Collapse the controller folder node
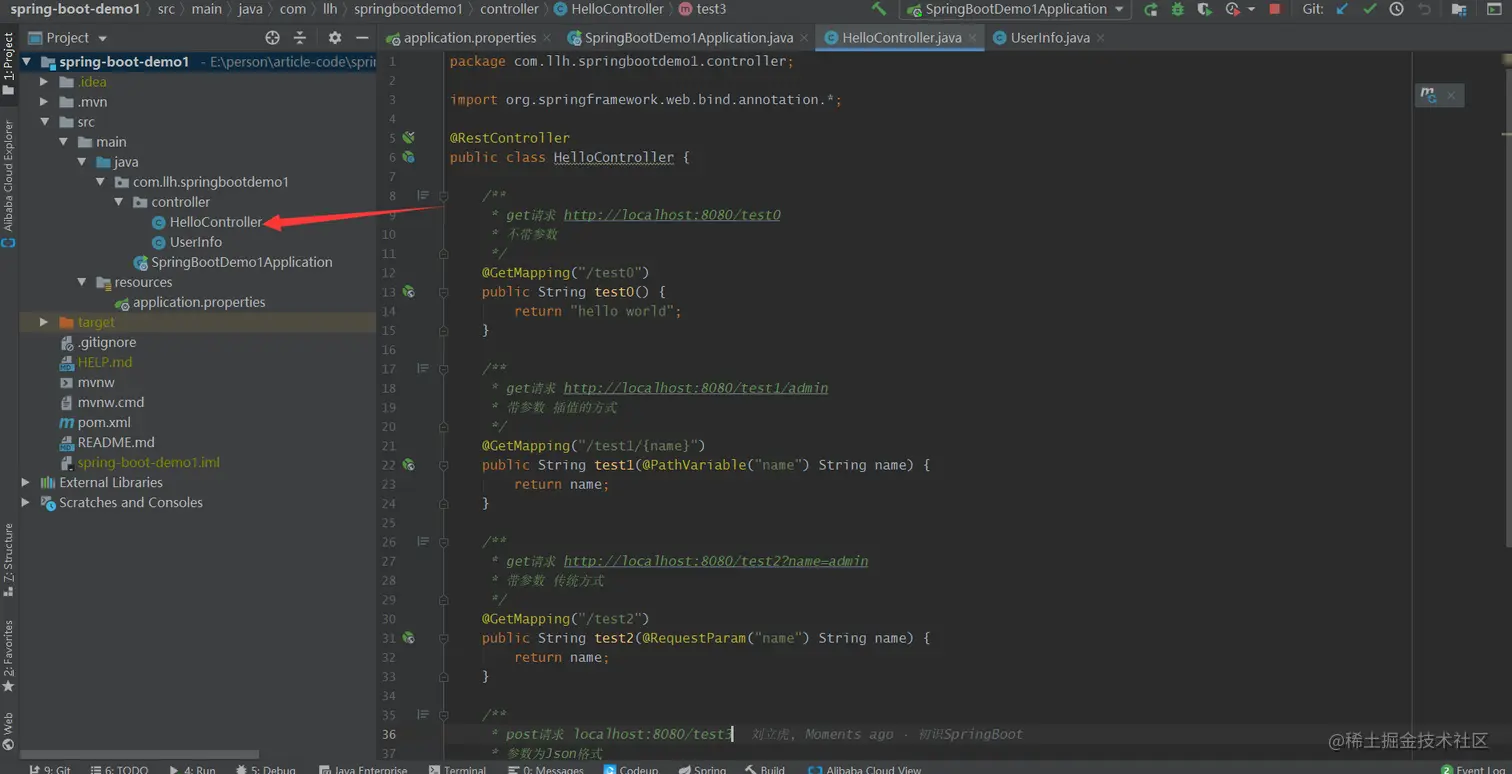The height and width of the screenshot is (774, 1512). pos(119,202)
